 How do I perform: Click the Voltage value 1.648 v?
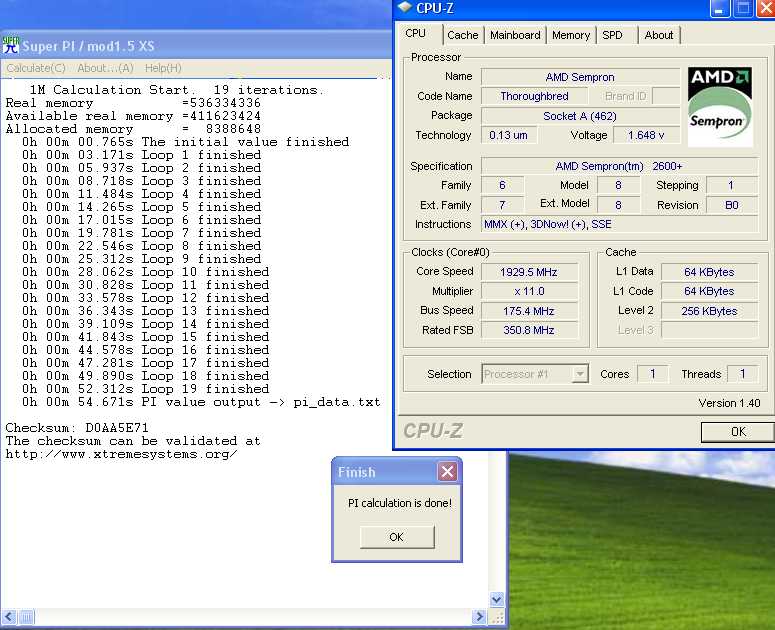[x=646, y=135]
